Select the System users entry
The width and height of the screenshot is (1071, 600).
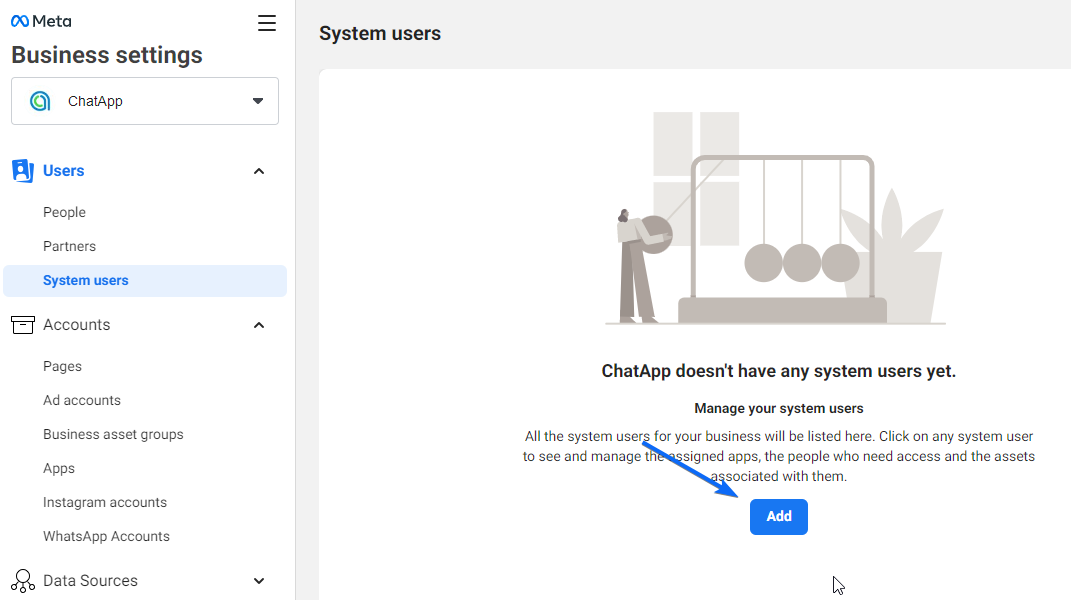[x=85, y=280]
